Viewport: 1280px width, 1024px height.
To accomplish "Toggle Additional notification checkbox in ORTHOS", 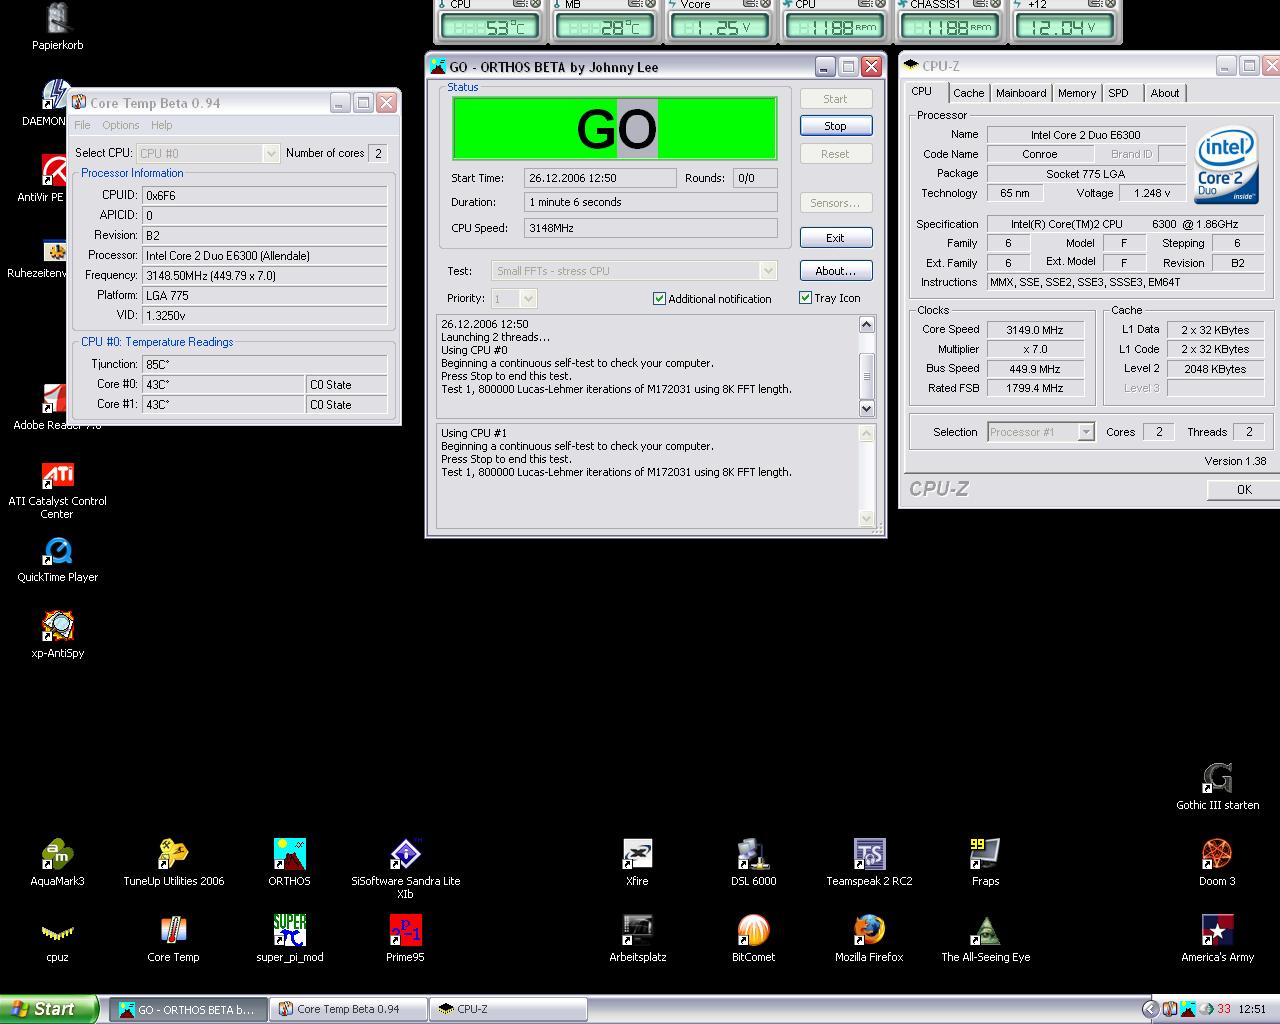I will 659,299.
